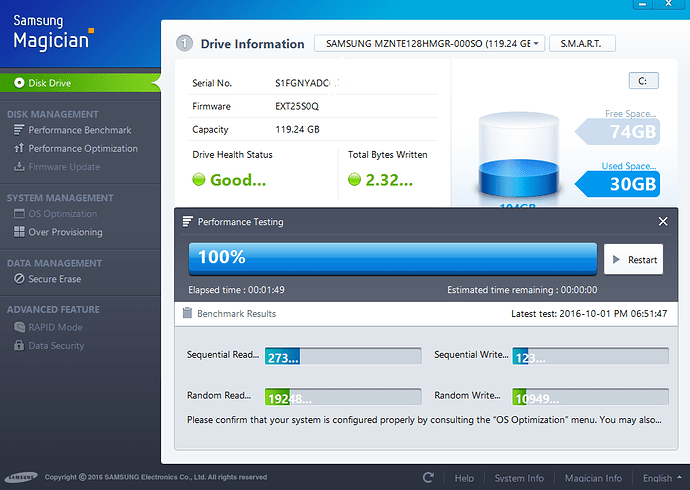Click the Benchmark Results clipboard icon
The width and height of the screenshot is (690, 490).
coord(187,313)
